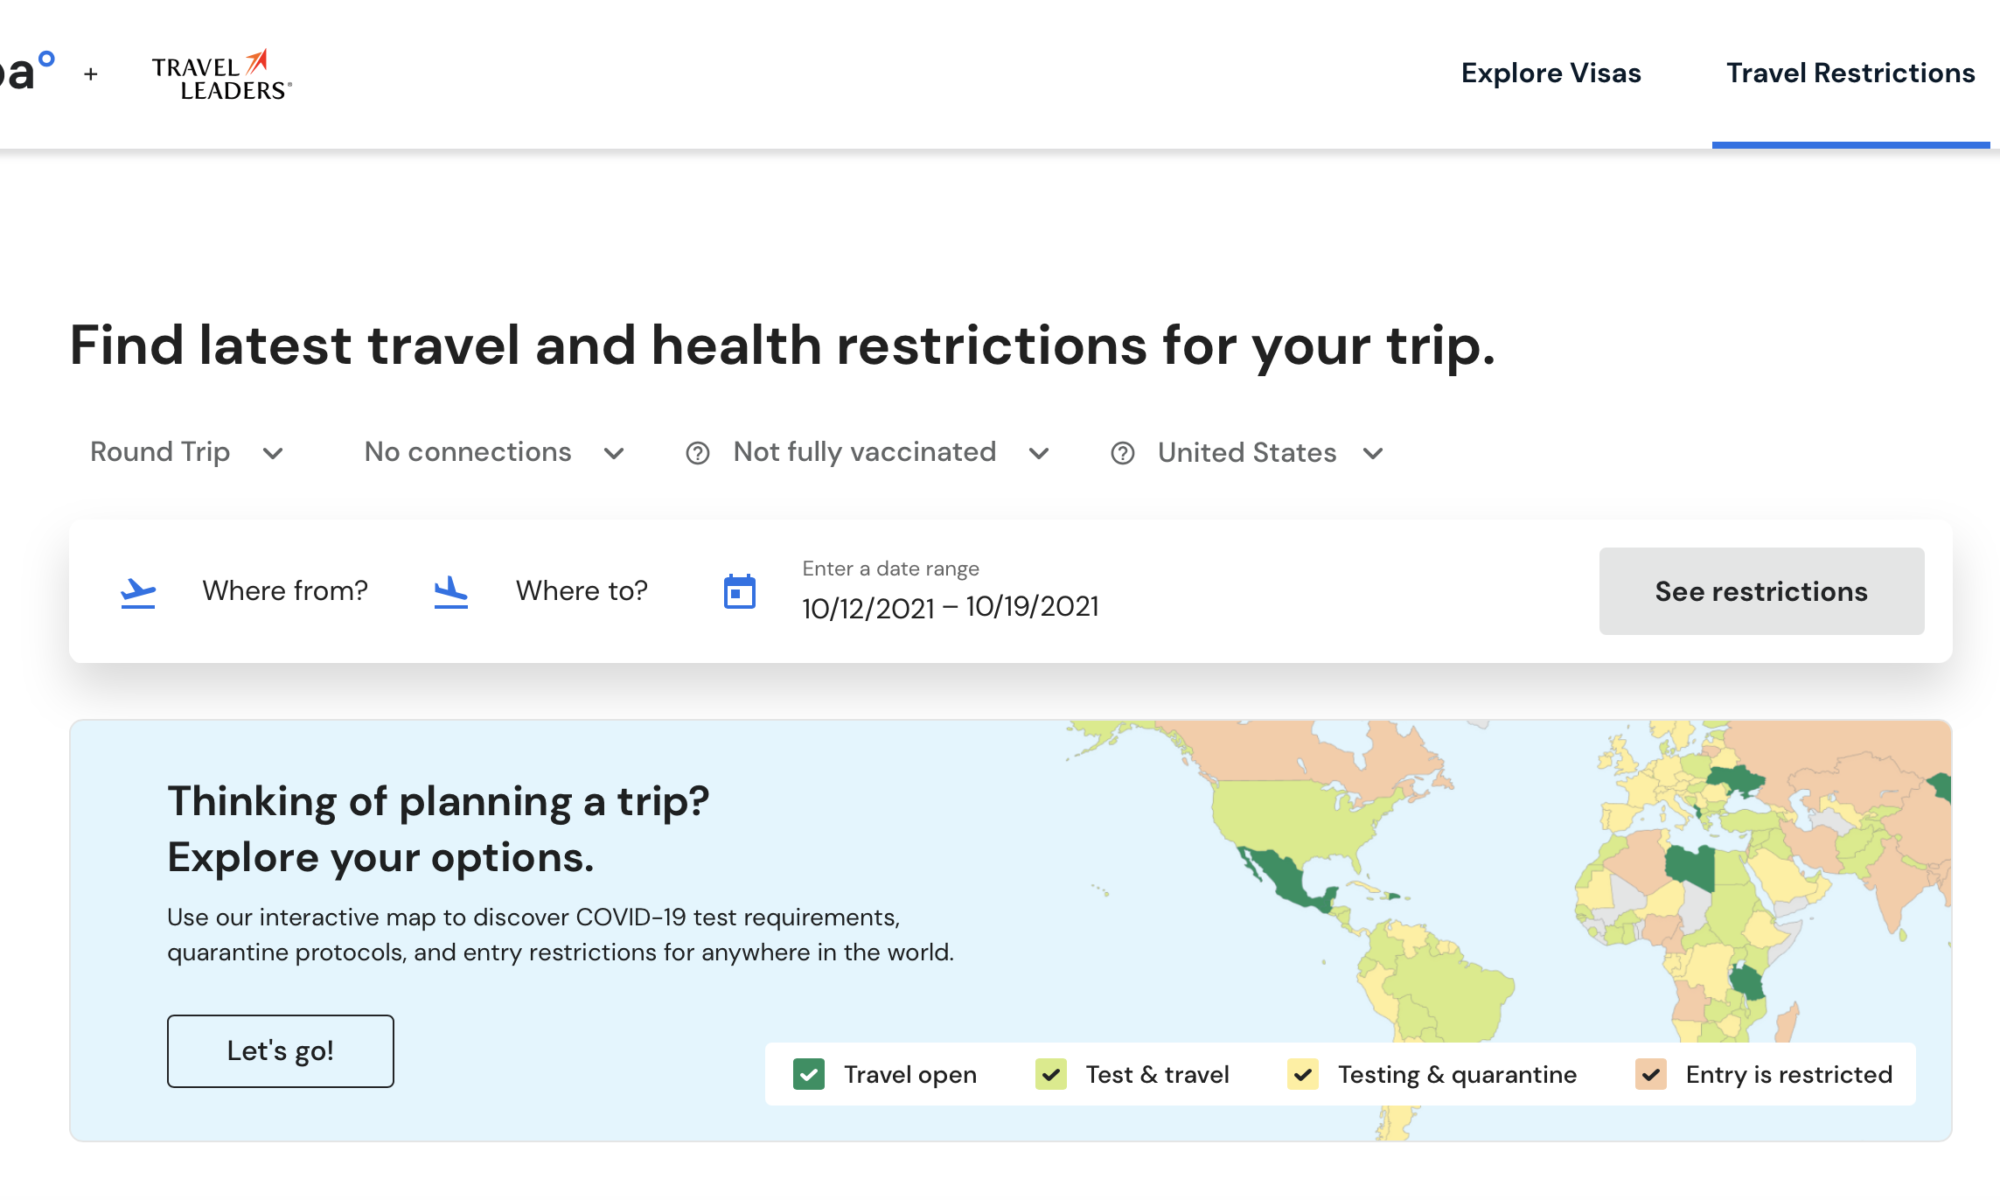Click the departure plane icon

coord(137,591)
